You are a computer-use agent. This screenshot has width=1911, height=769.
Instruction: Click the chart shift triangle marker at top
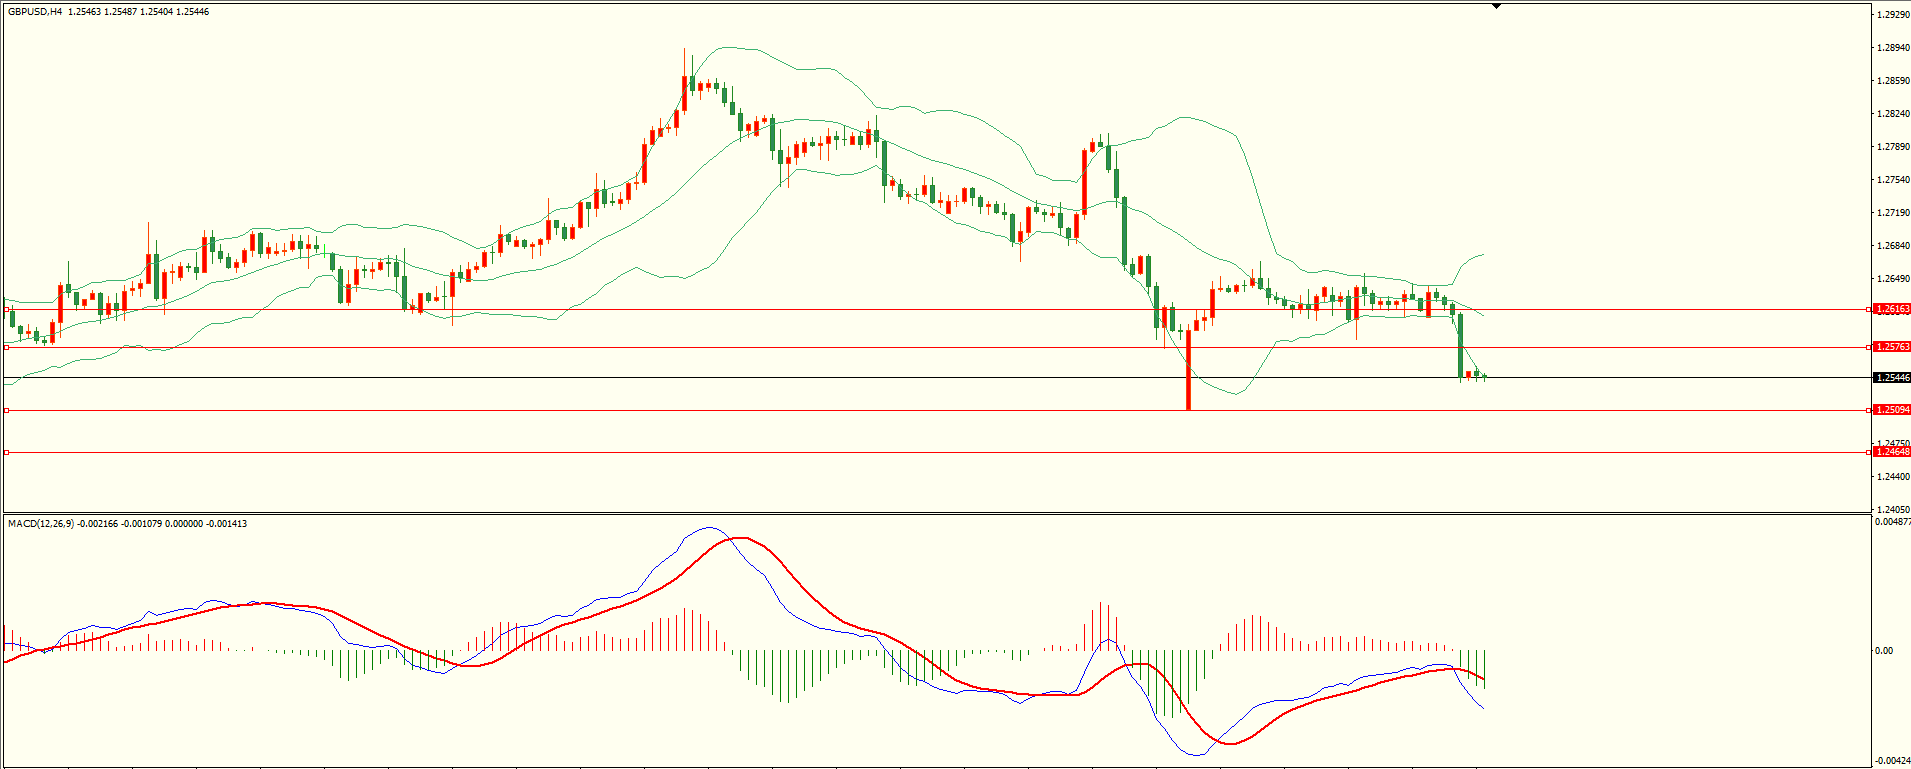click(1496, 6)
